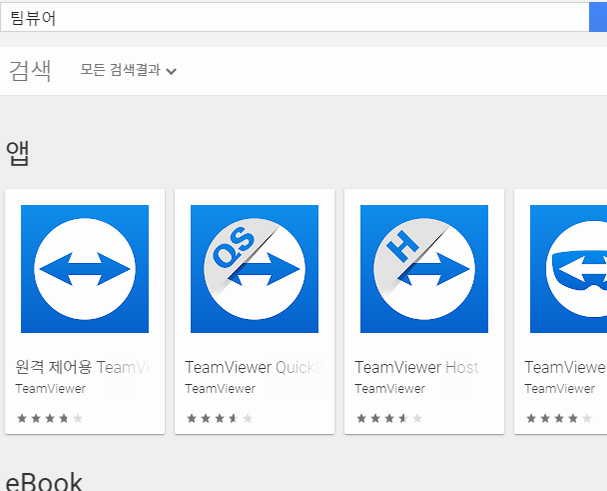
Task: Click star rating of the glasses TeamViewer app
Action: (x=559, y=418)
